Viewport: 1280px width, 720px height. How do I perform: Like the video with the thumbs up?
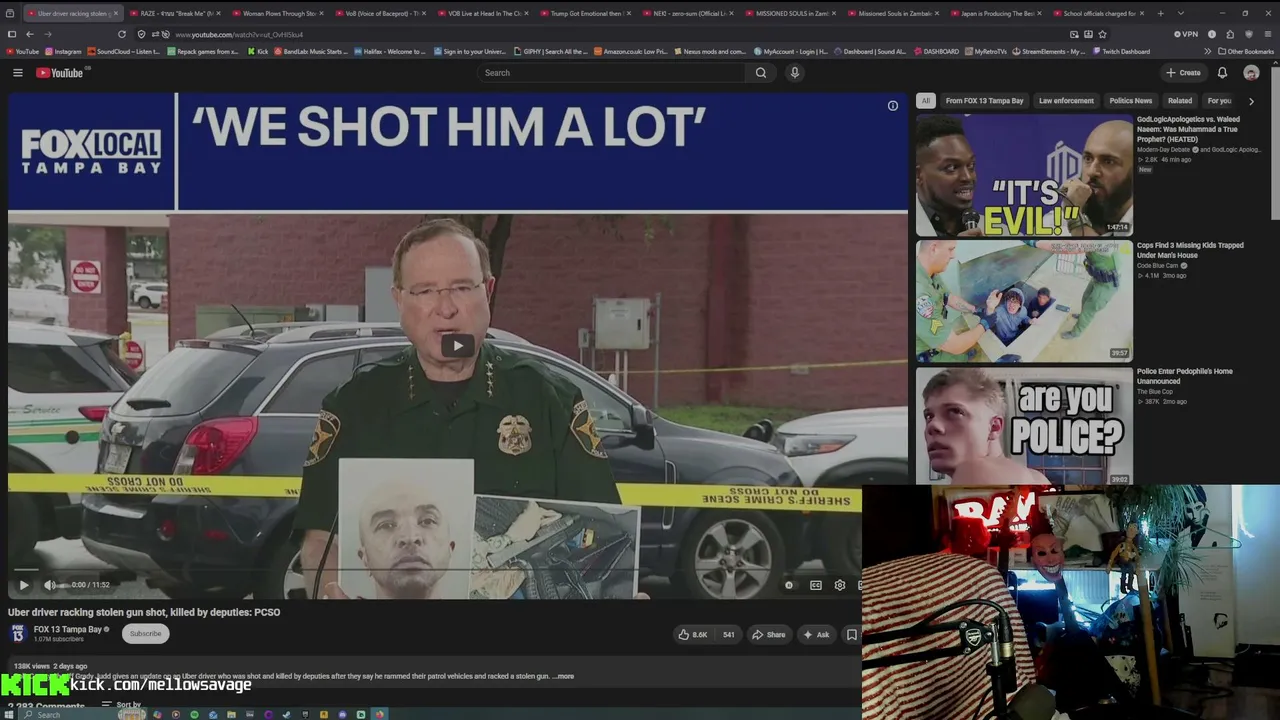click(x=693, y=634)
